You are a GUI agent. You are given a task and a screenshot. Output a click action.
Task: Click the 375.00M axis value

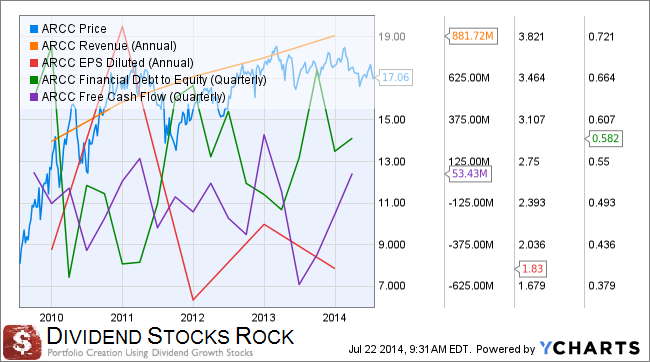click(469, 120)
